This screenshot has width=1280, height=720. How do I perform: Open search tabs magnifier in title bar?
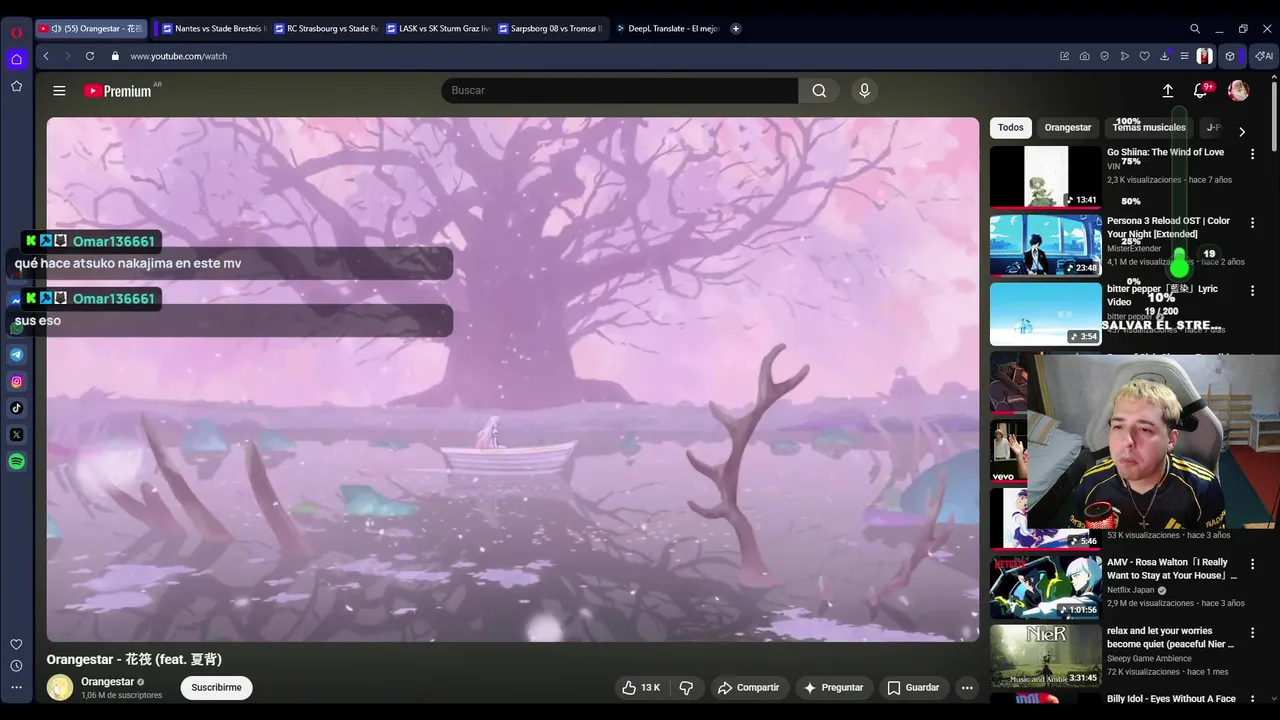1195,29
